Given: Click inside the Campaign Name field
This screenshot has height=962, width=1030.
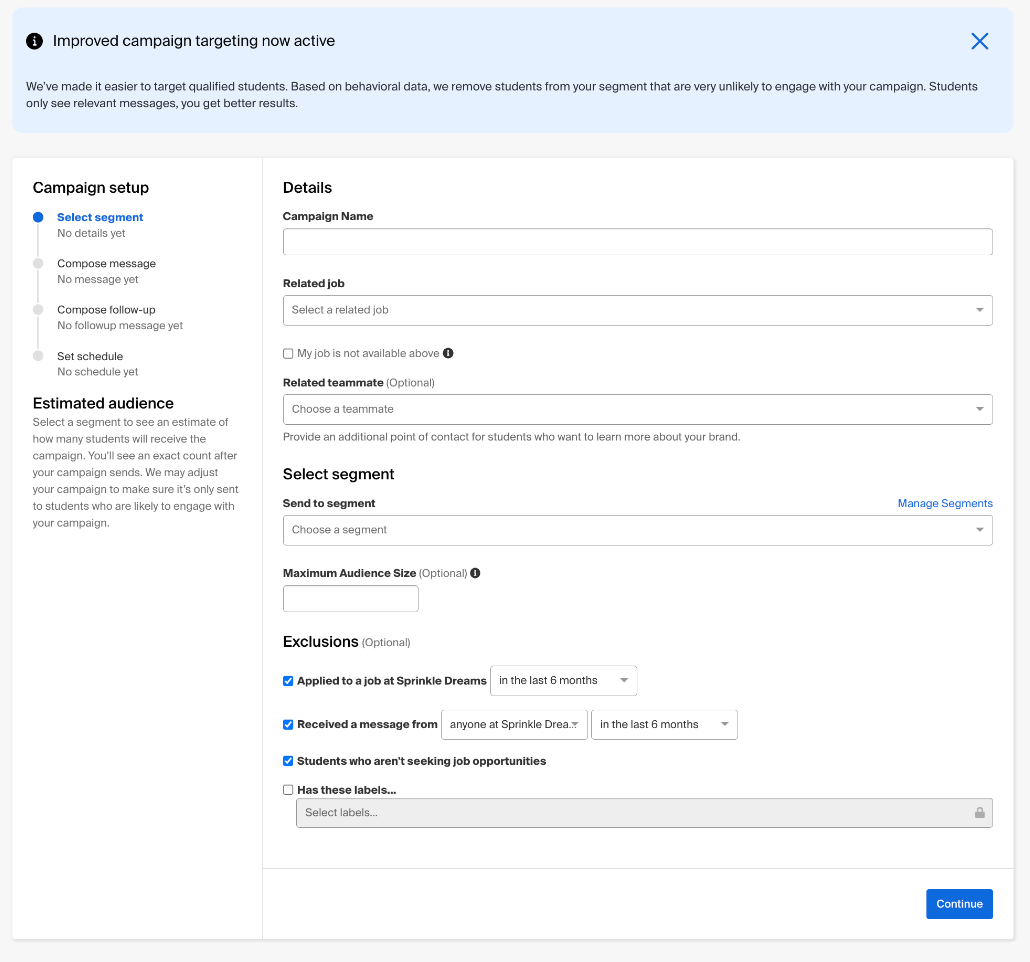Looking at the screenshot, I should (x=637, y=241).
